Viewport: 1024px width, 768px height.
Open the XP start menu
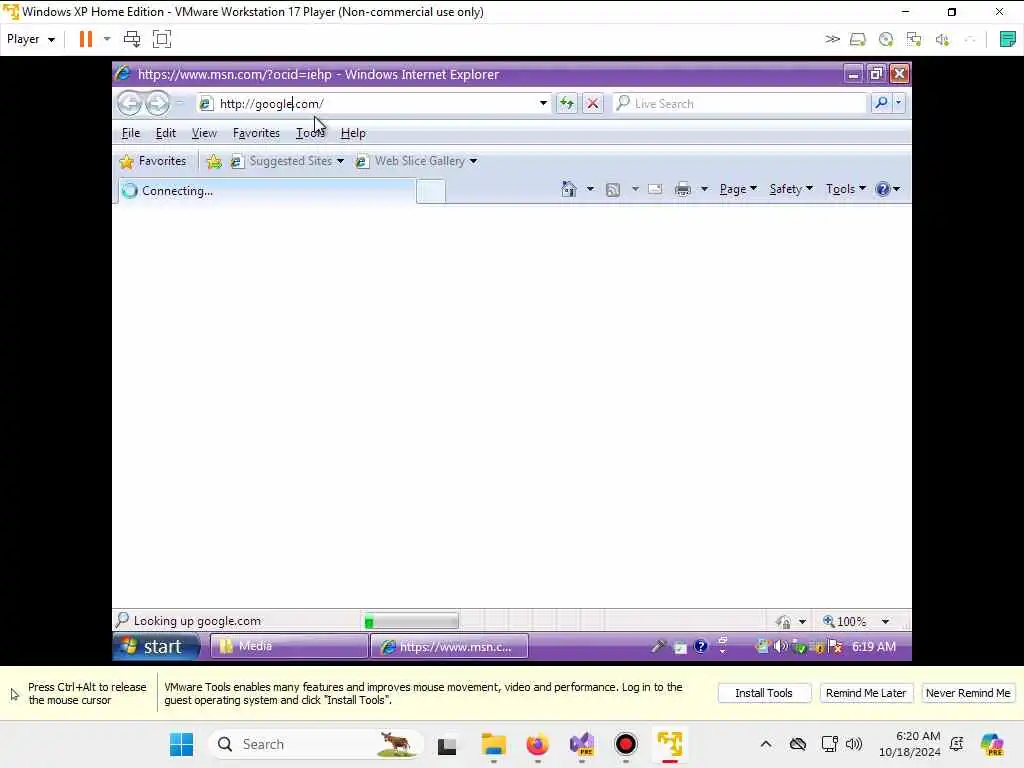(156, 647)
